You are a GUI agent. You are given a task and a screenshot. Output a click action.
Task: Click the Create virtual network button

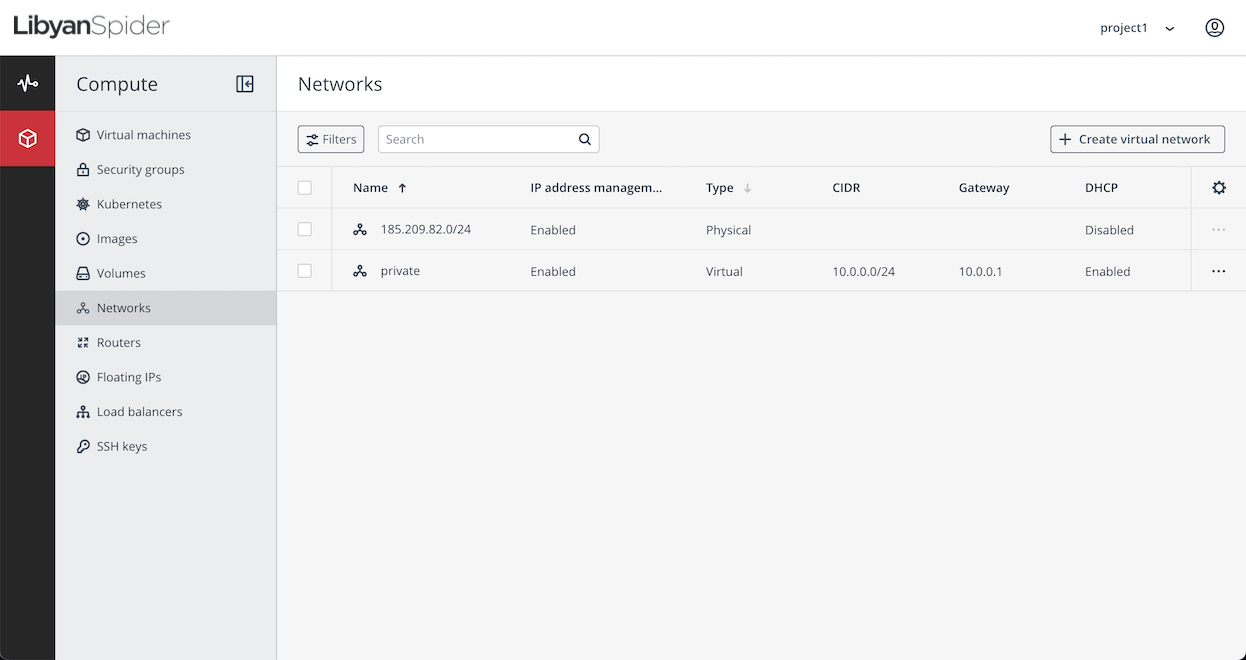(x=1137, y=139)
